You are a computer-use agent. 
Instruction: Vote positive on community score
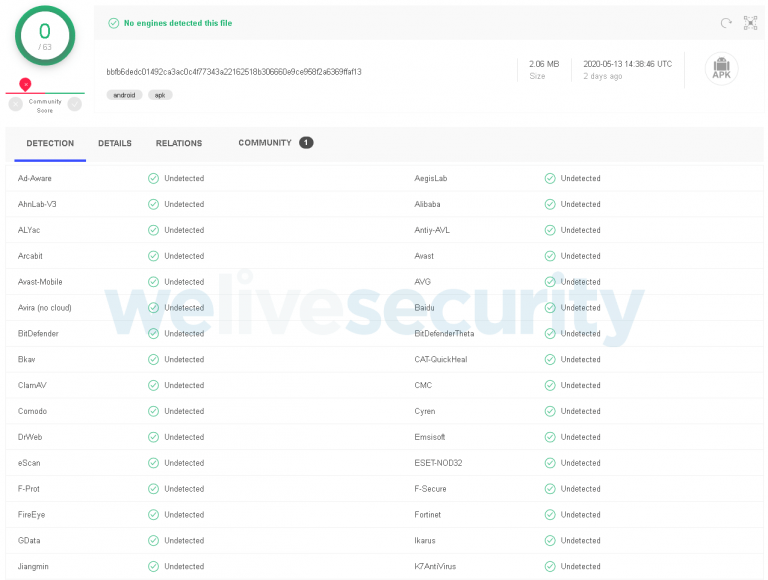74,104
